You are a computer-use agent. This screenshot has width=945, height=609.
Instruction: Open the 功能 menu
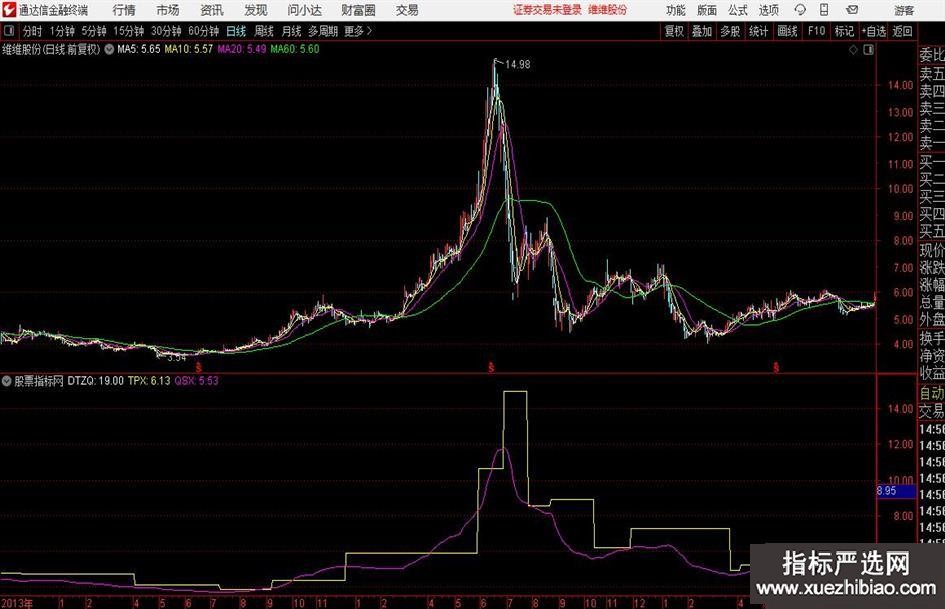point(676,10)
